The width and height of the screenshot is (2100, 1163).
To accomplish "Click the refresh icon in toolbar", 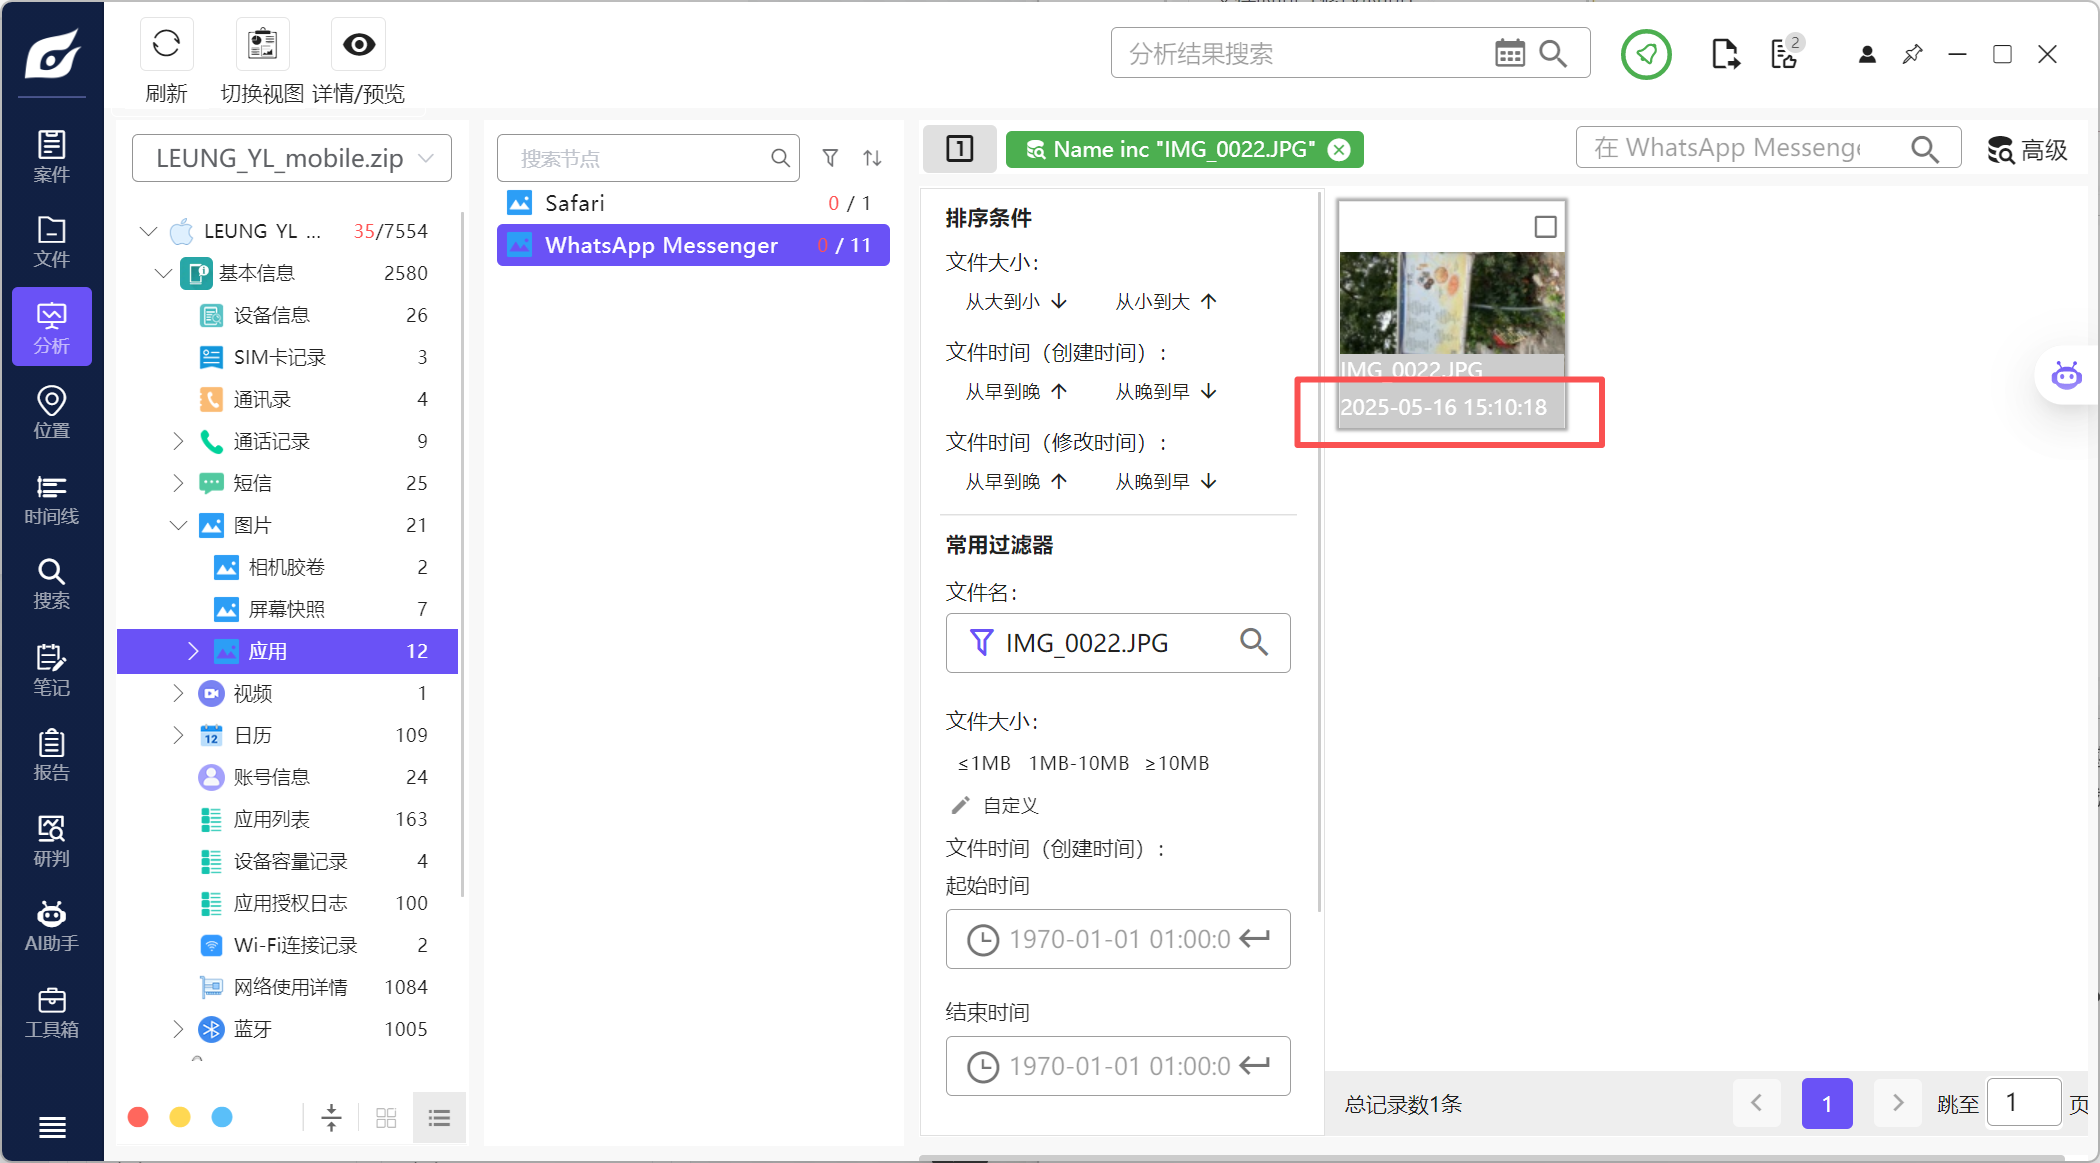I will [x=166, y=44].
